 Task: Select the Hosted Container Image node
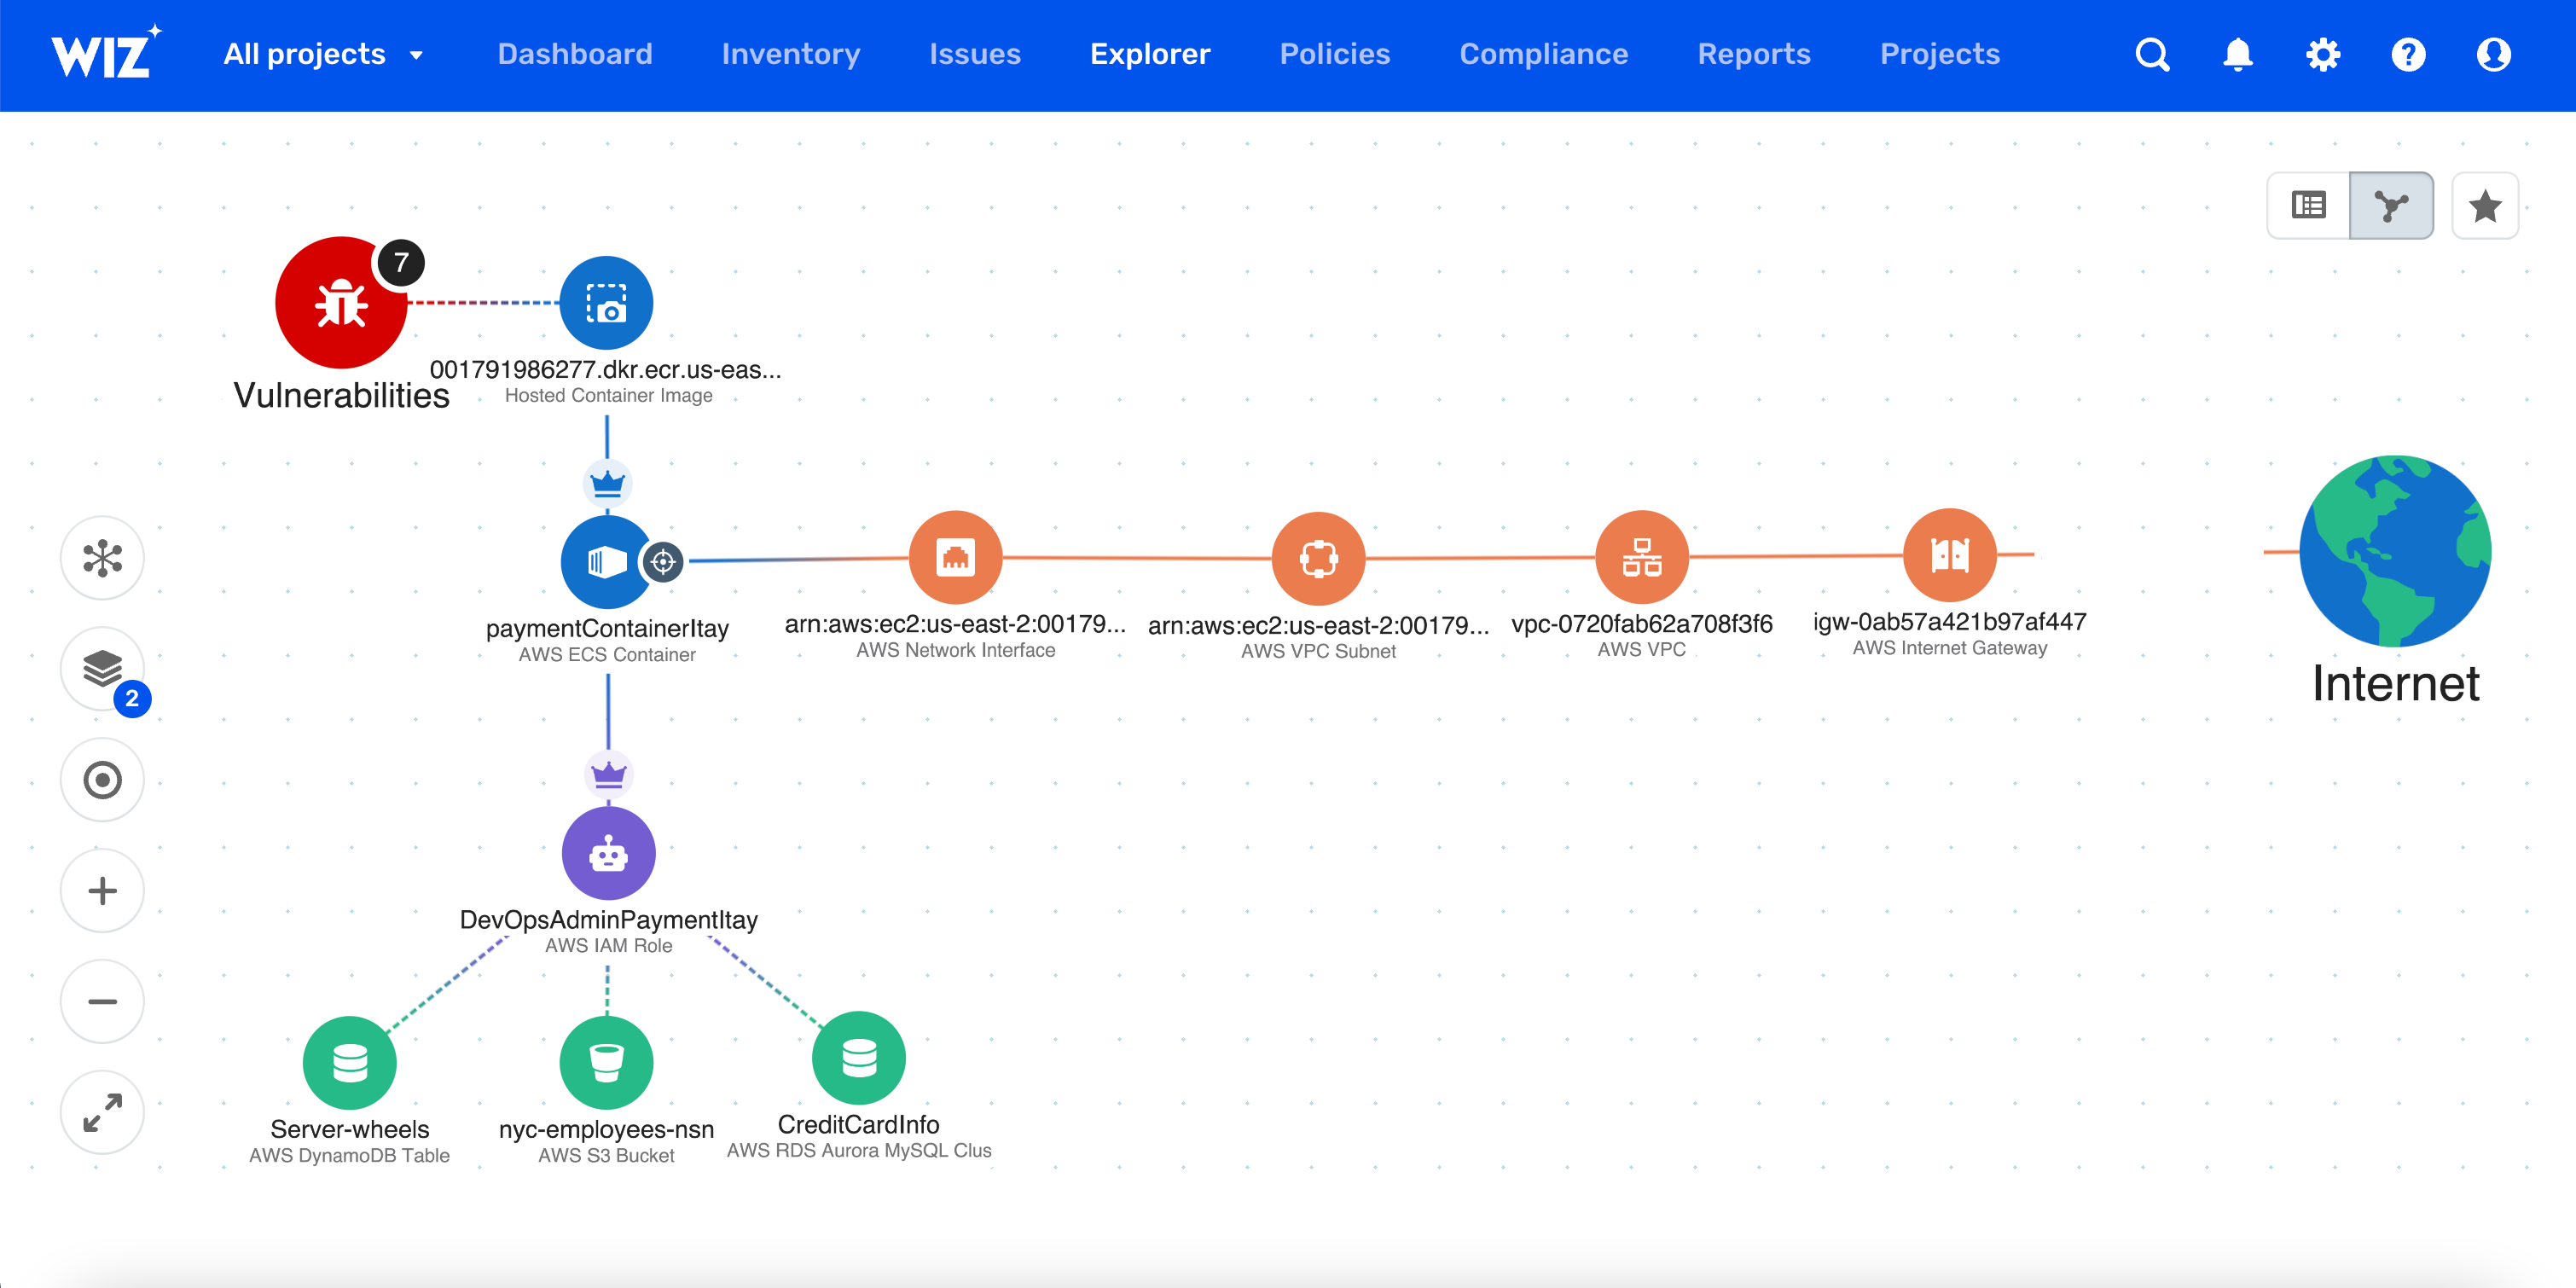pyautogui.click(x=606, y=303)
